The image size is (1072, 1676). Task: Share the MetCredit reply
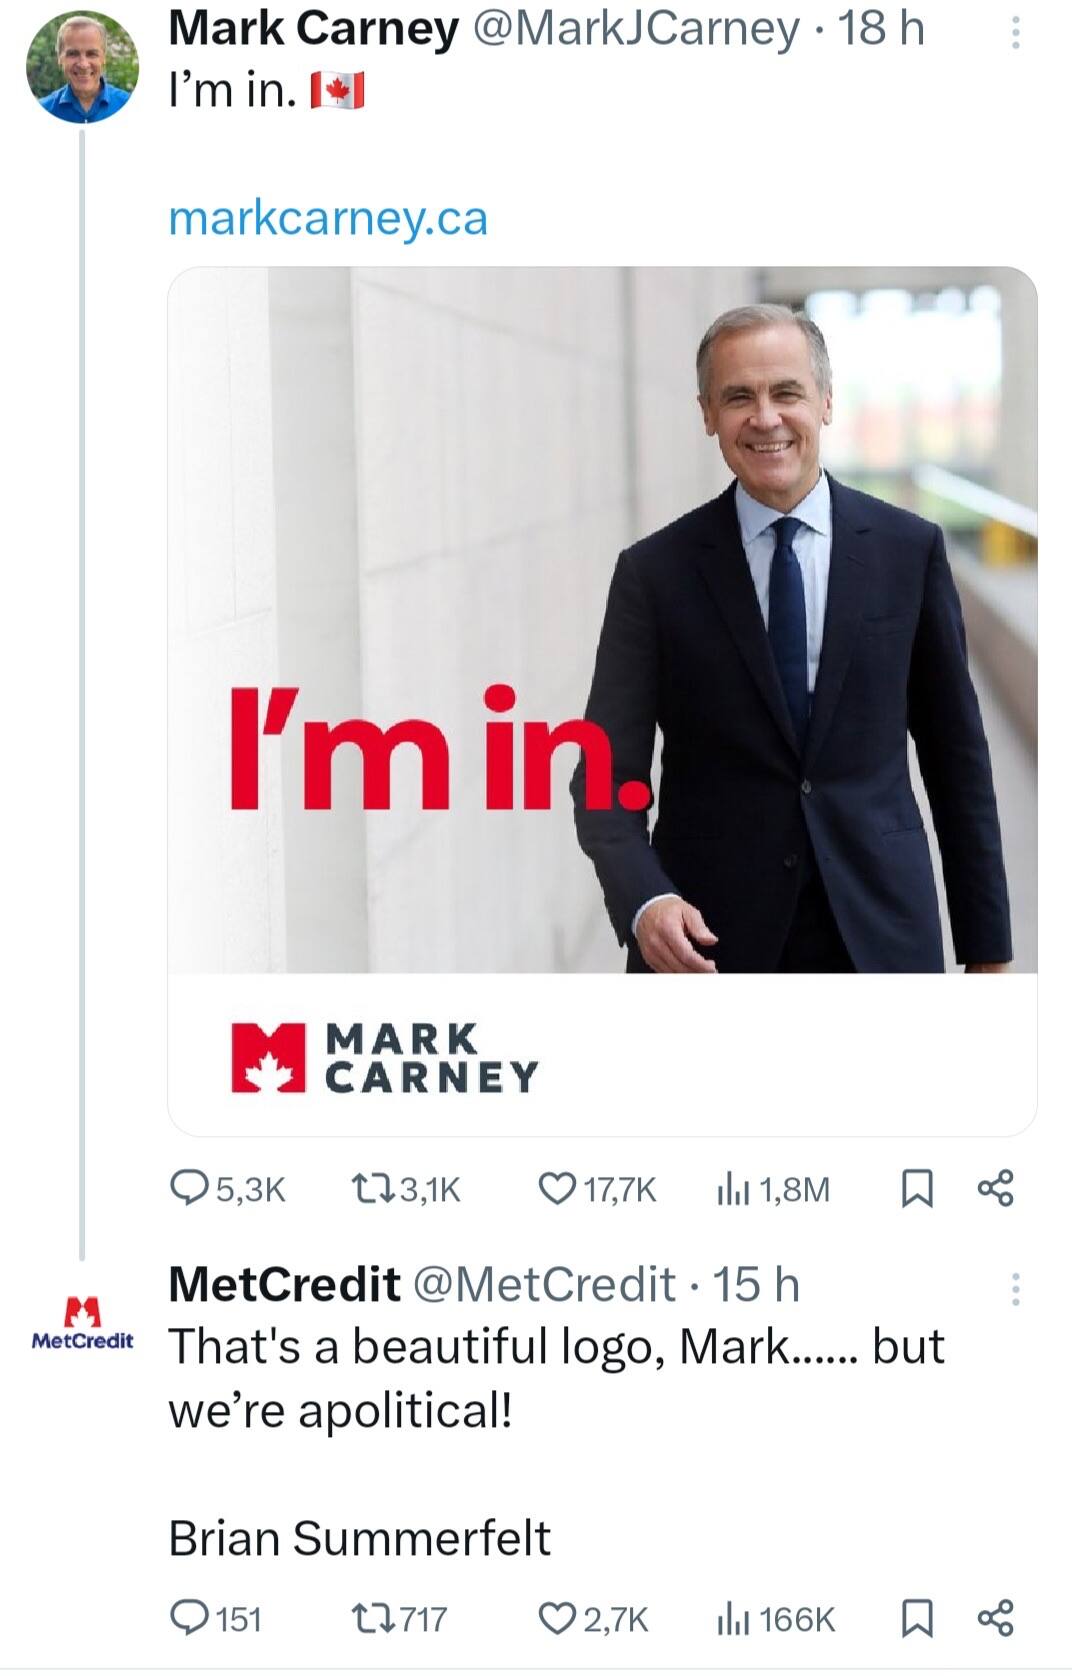point(995,1617)
